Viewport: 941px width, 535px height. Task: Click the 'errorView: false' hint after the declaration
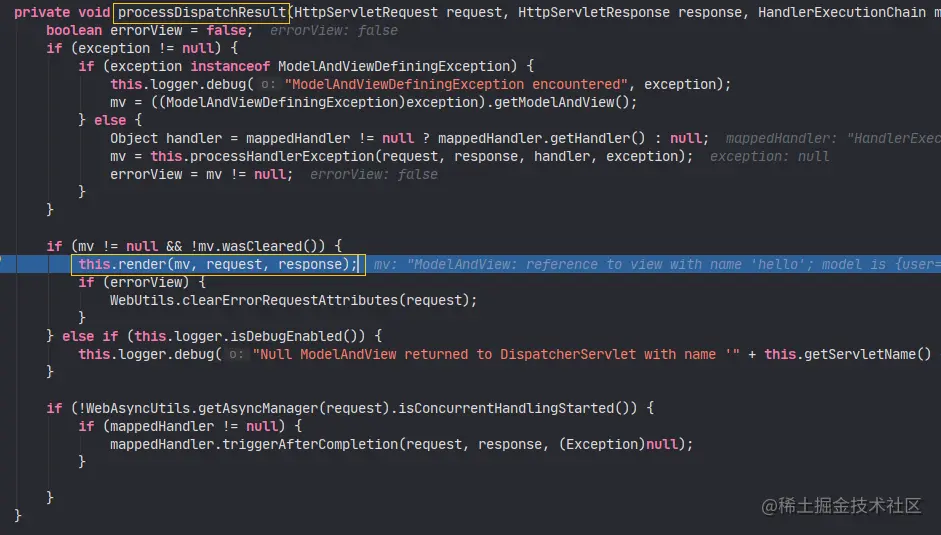pos(334,30)
